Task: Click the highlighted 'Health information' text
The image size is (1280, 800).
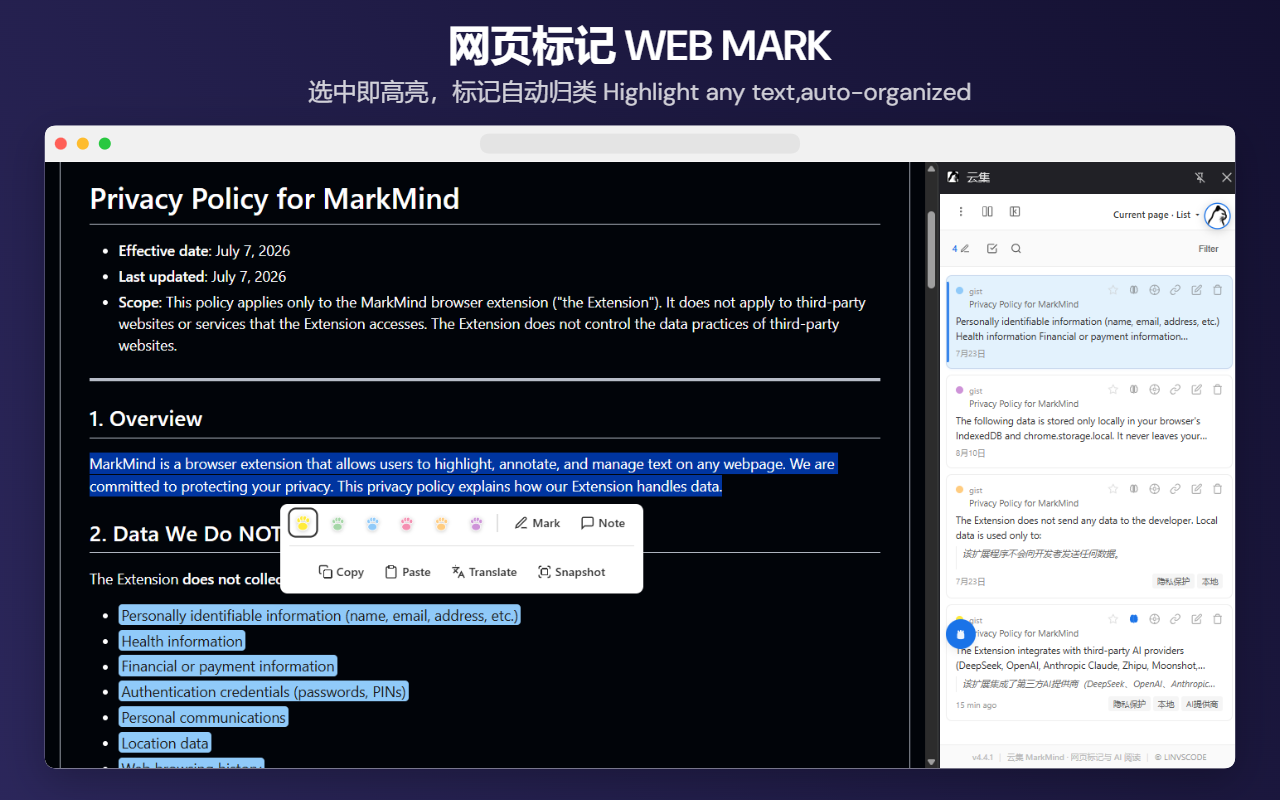Action: tap(182, 641)
